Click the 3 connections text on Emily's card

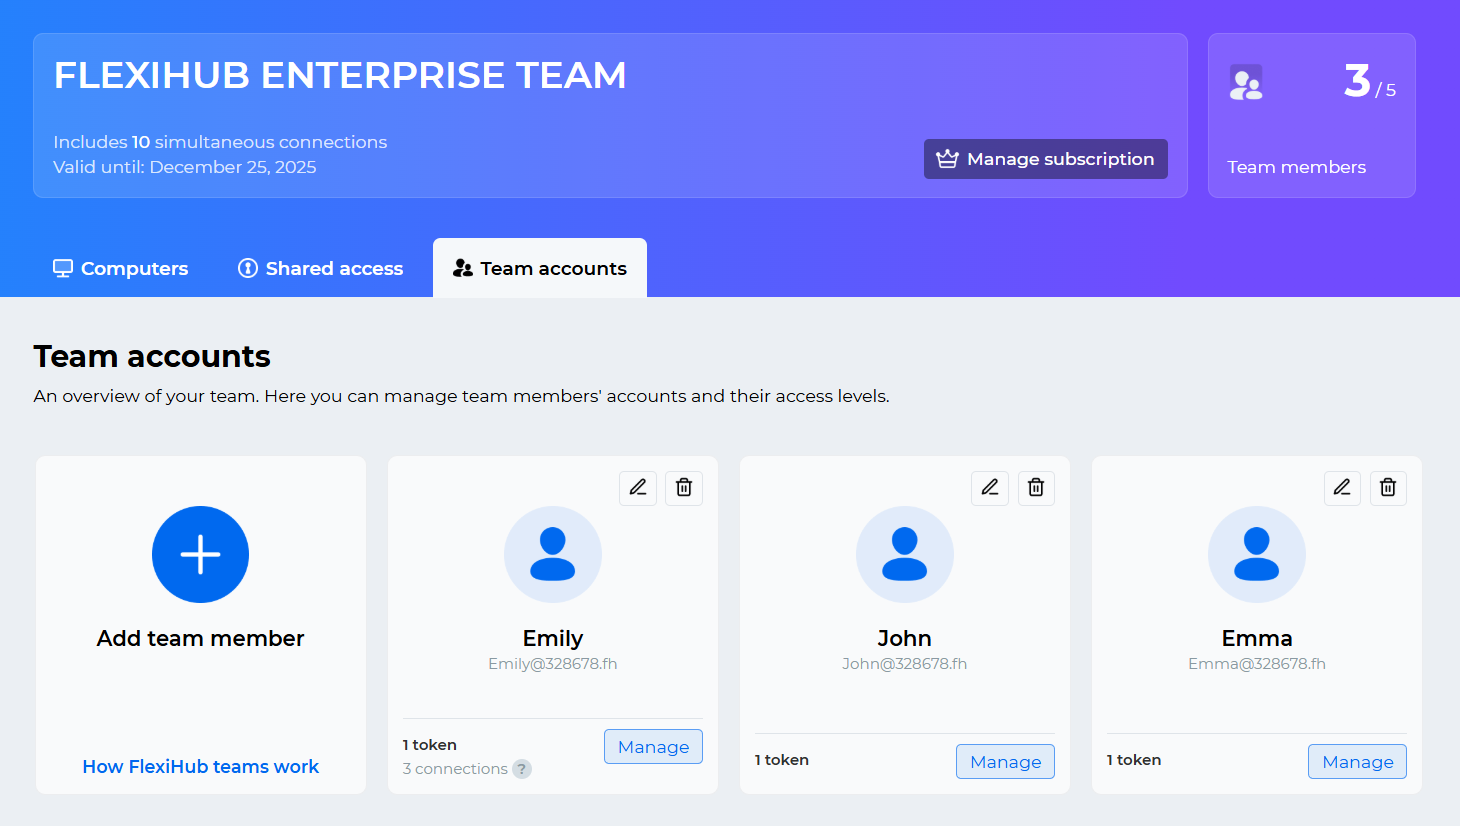[x=455, y=769]
